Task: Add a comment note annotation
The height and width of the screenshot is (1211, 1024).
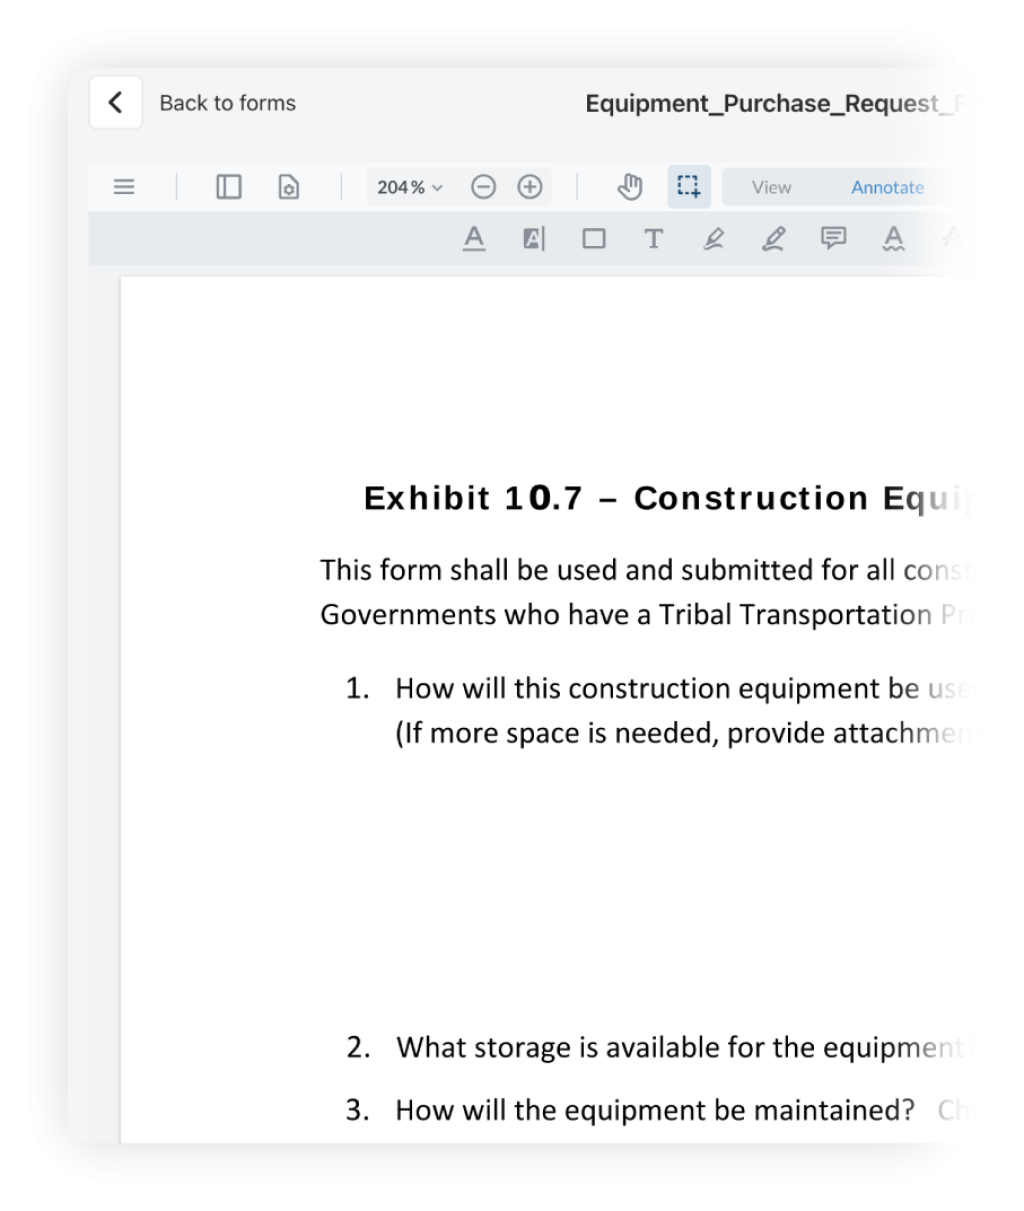Action: pos(833,238)
